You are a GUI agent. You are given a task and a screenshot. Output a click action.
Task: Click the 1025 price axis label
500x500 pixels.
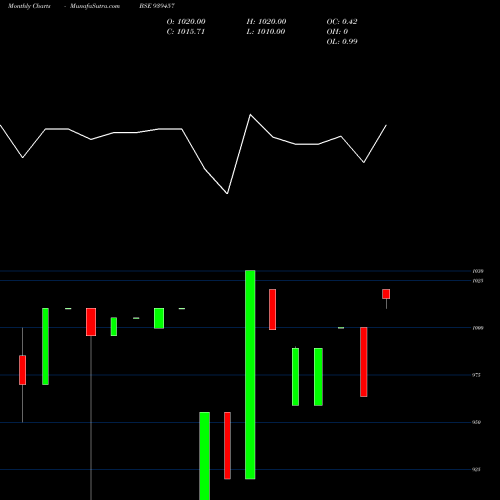click(478, 281)
